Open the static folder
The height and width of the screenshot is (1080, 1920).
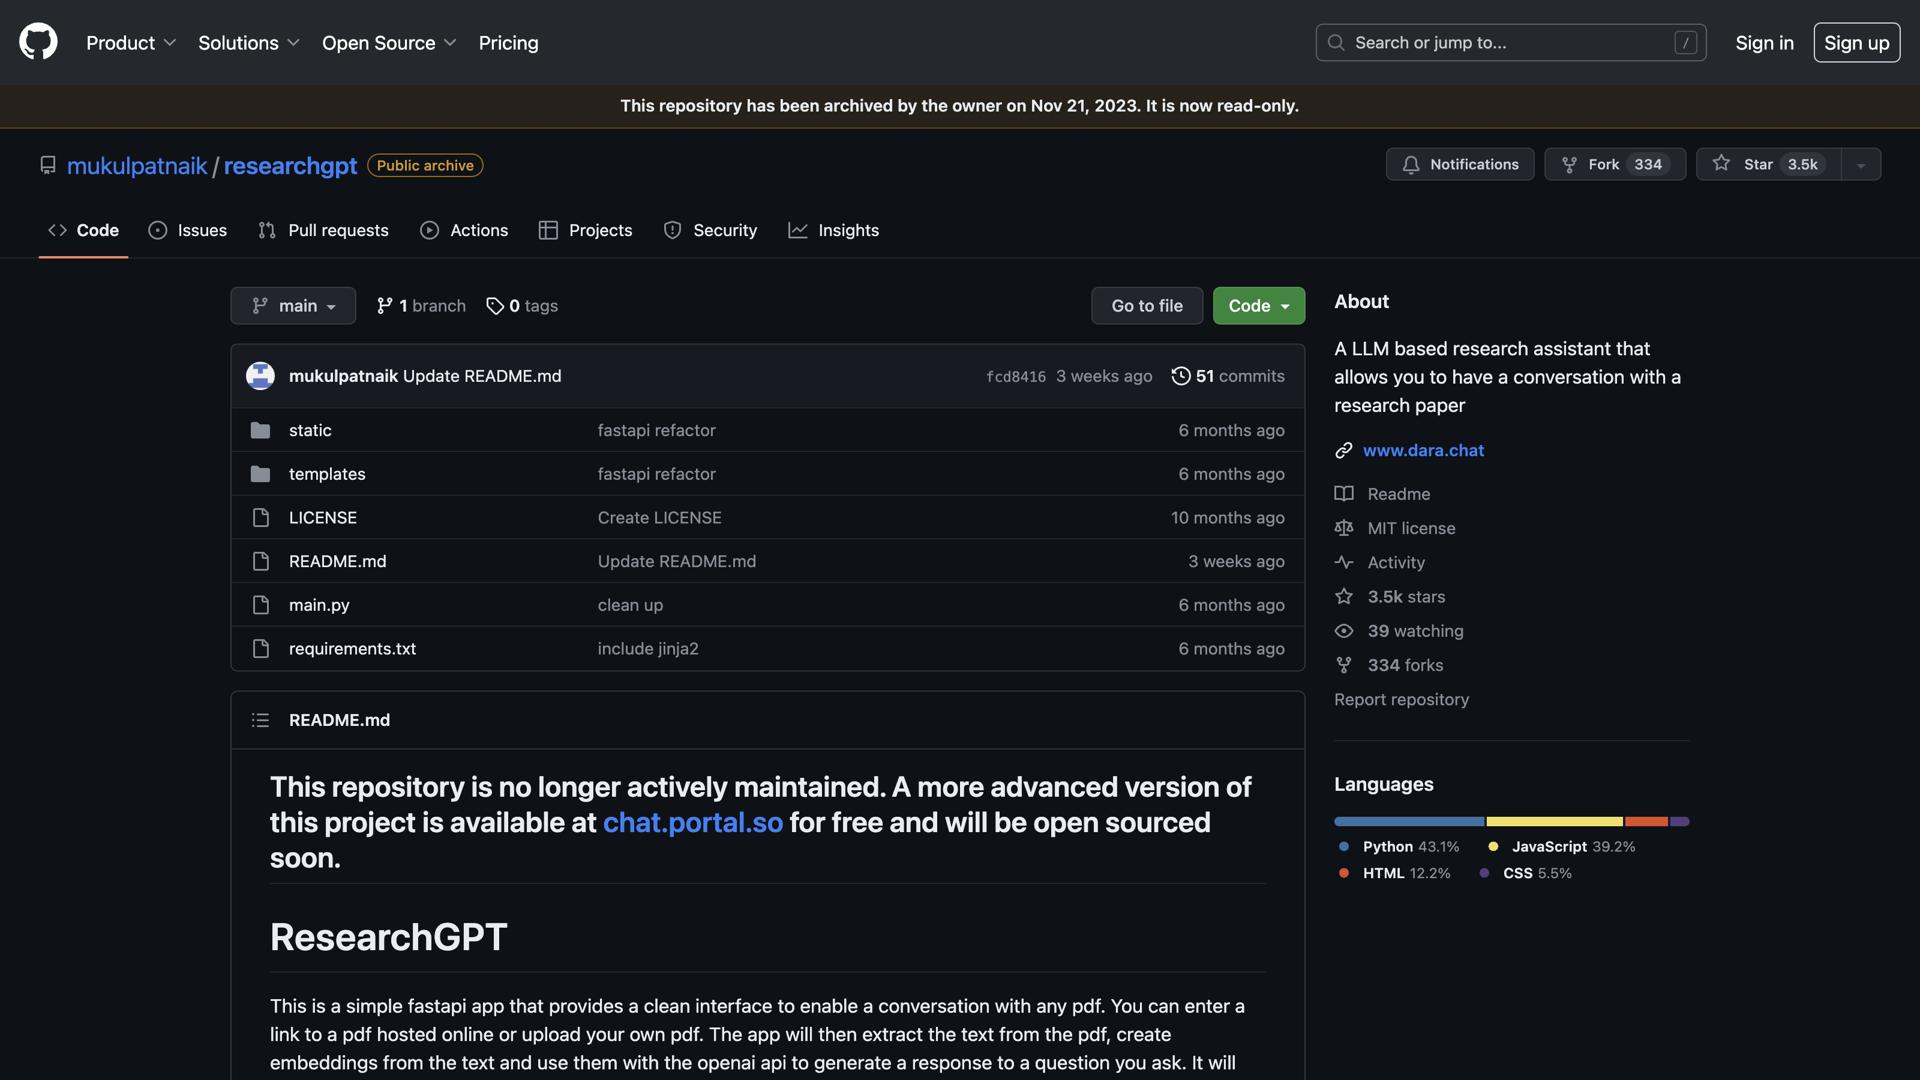(x=310, y=430)
